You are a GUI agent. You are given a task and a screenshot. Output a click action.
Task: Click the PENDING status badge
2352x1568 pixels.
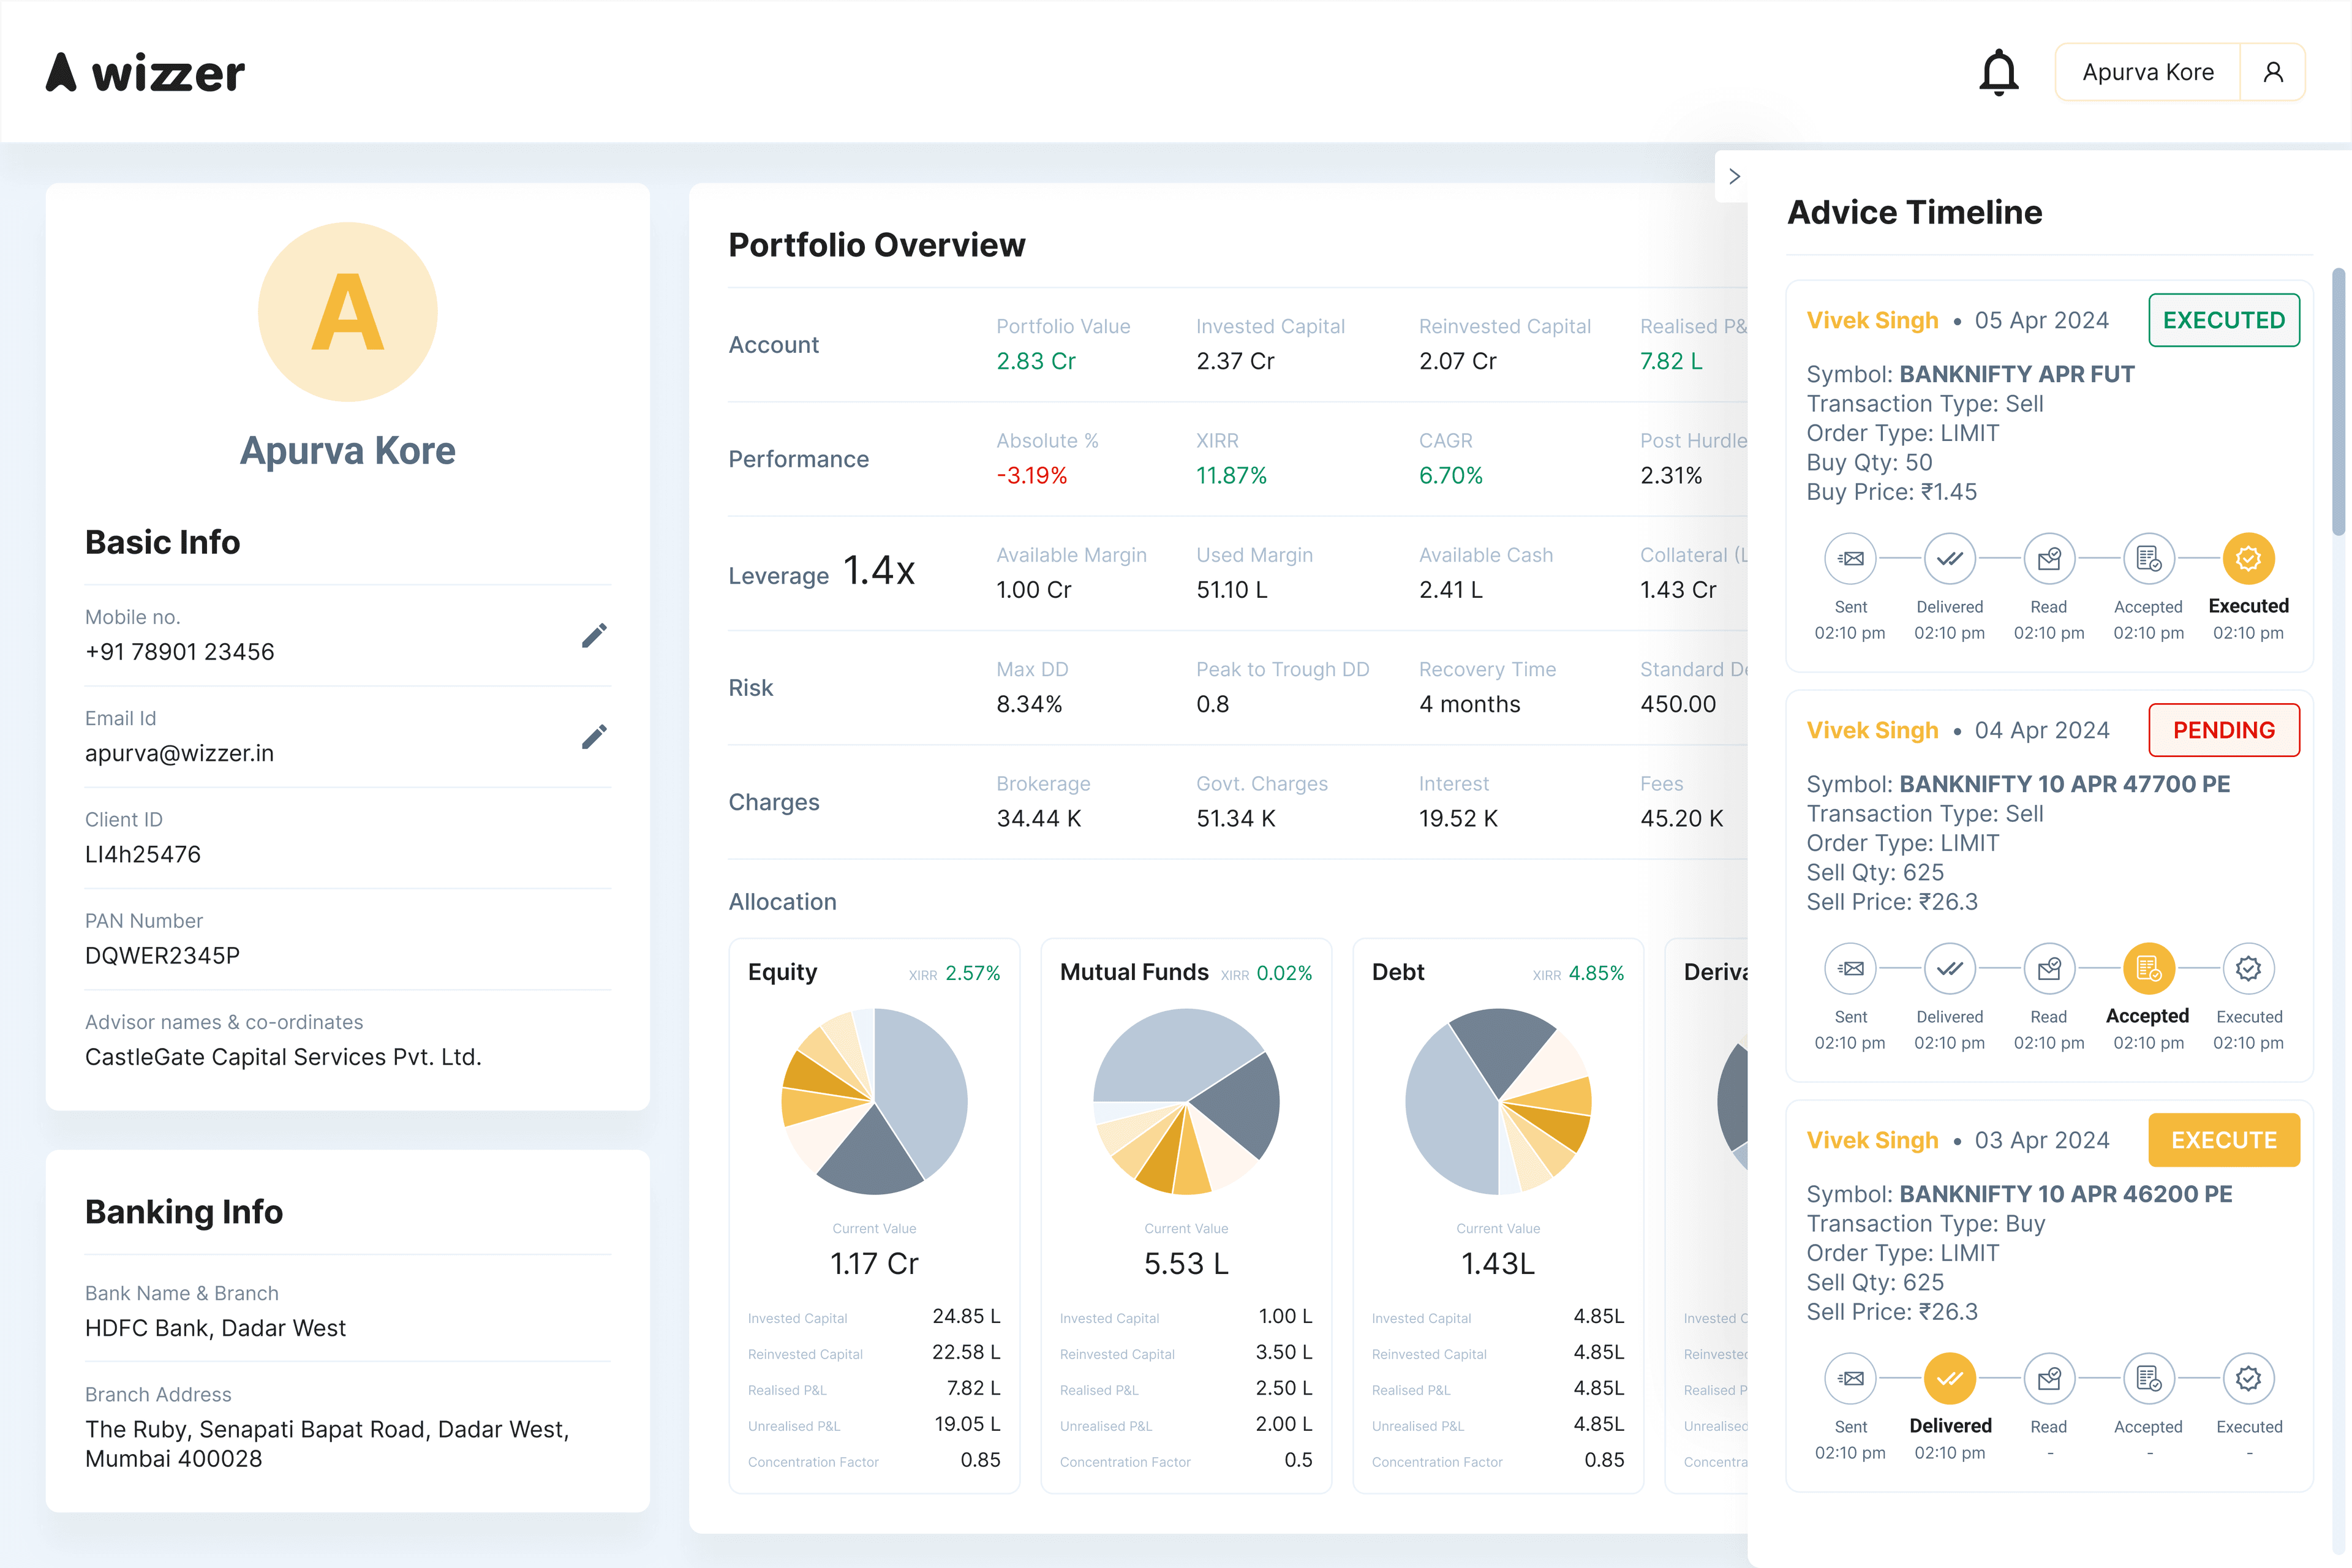coord(2223,730)
